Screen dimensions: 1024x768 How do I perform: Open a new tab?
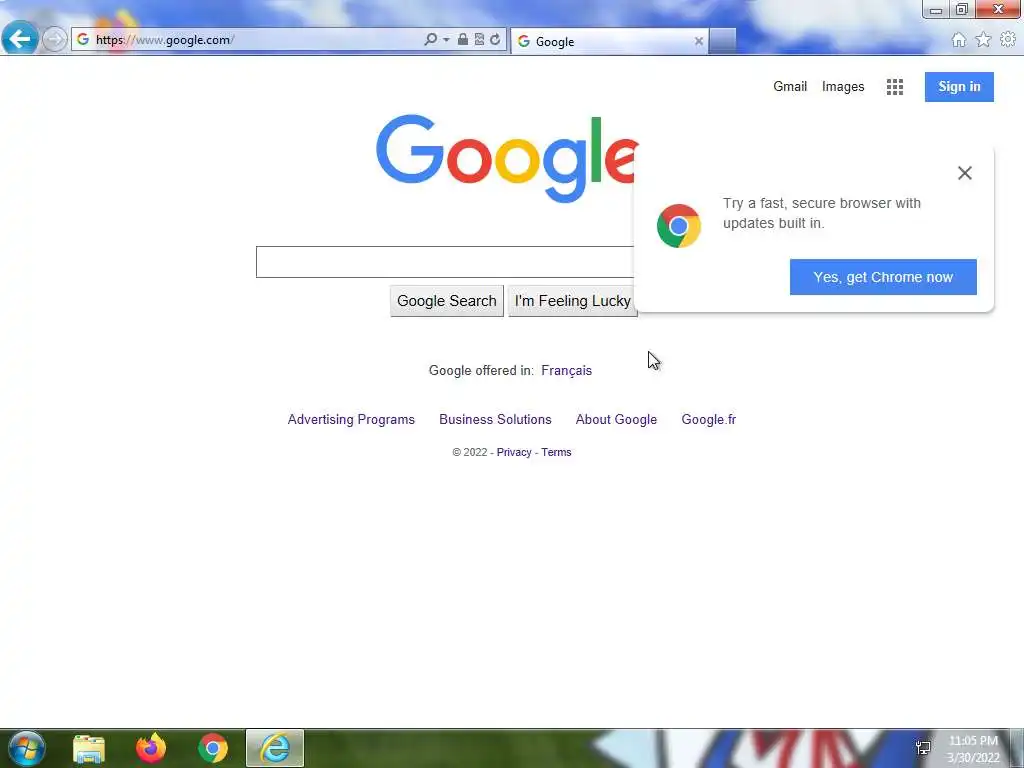[722, 41]
